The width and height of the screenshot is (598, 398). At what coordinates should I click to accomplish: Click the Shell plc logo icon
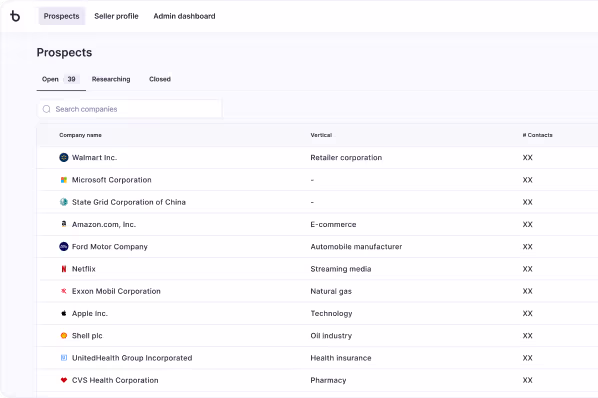pyautogui.click(x=64, y=335)
